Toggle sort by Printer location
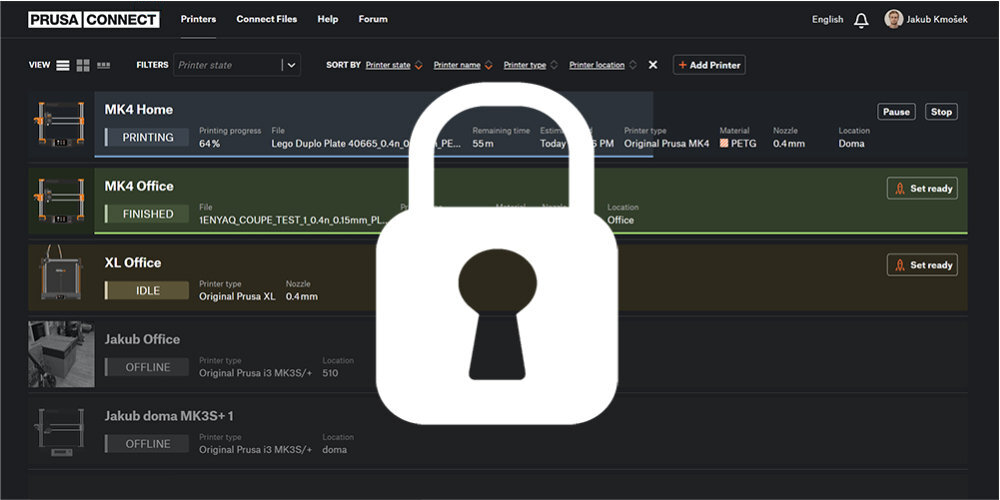Image resolution: width=1000 pixels, height=500 pixels. 597,65
